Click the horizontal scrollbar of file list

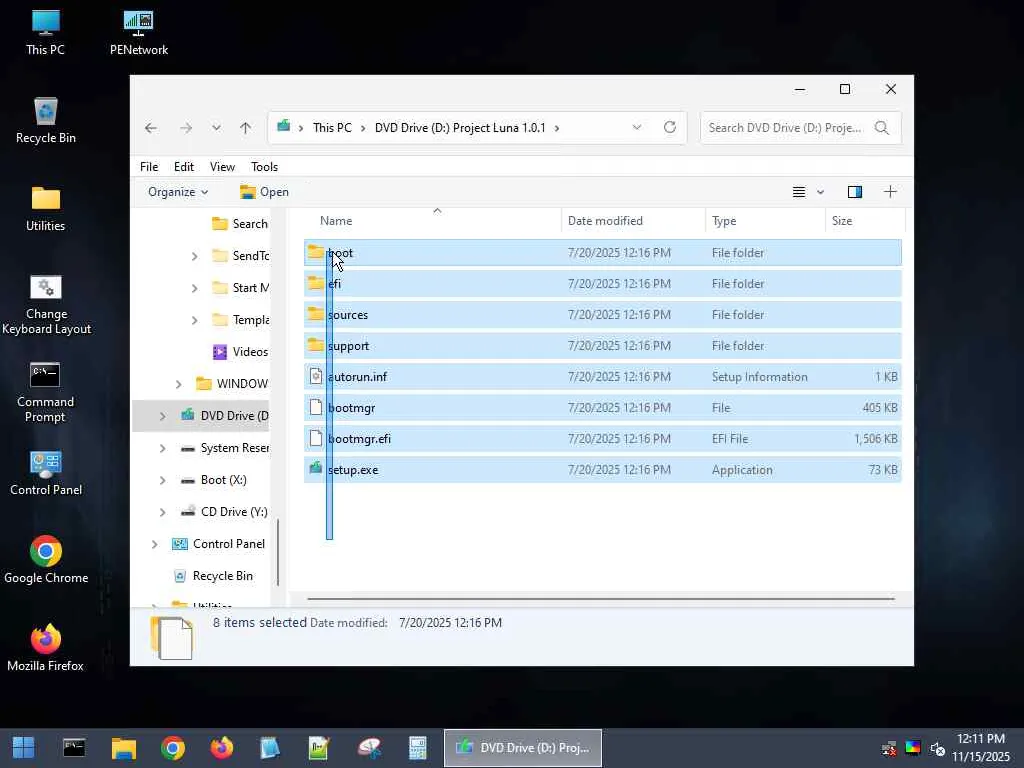click(600, 598)
